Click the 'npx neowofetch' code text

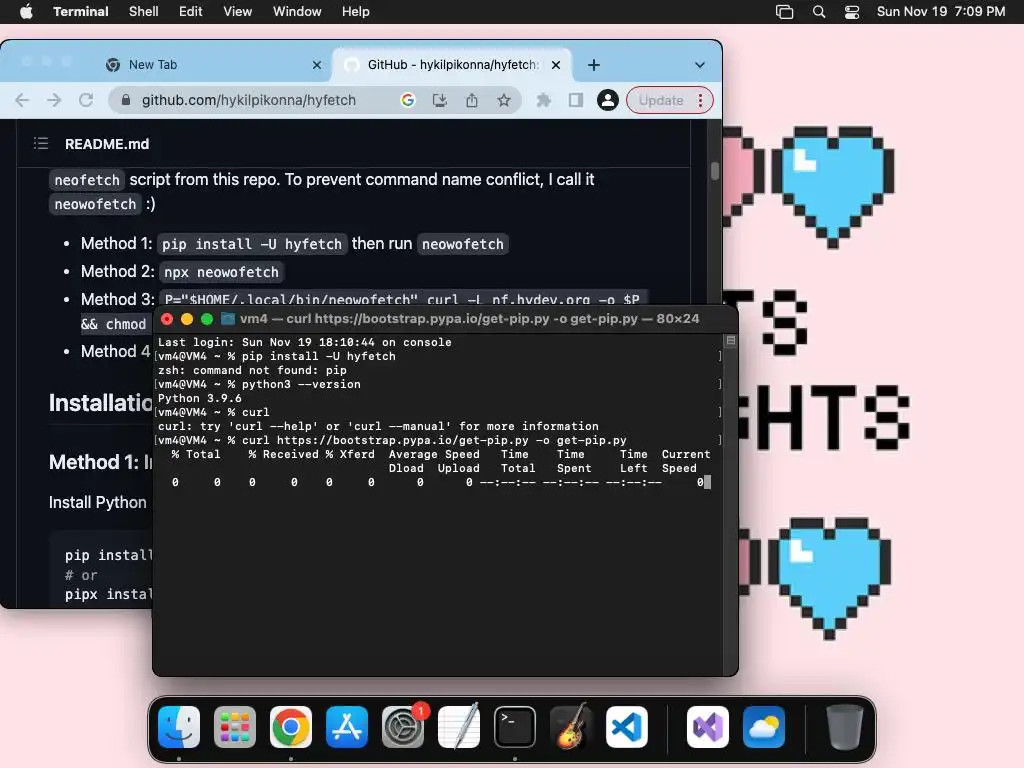(x=221, y=272)
